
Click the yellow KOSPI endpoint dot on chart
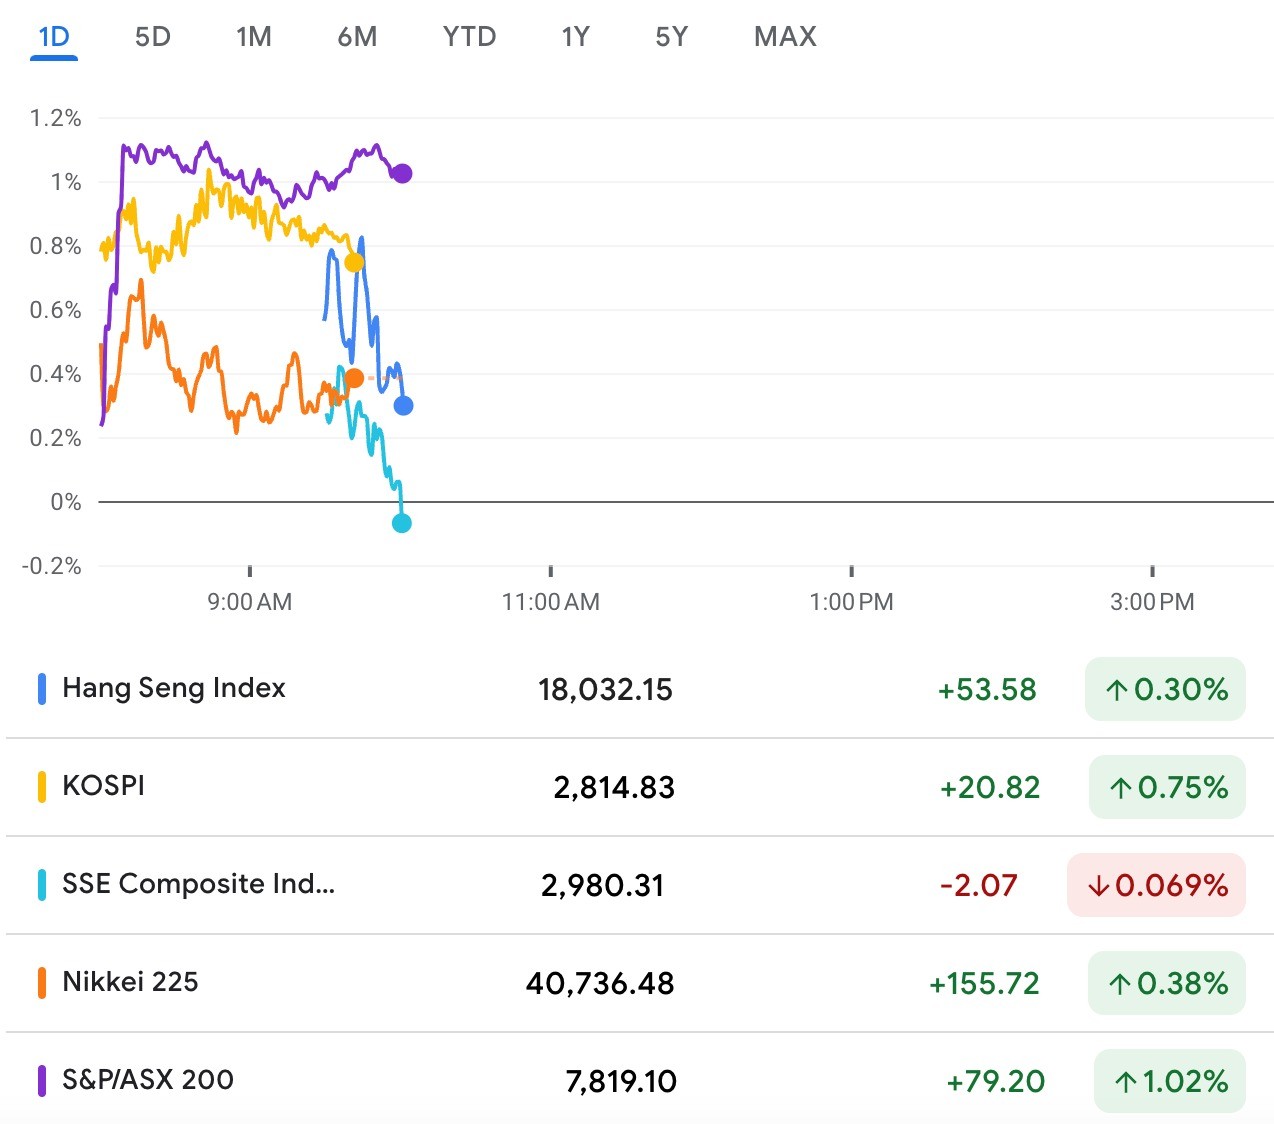(354, 263)
